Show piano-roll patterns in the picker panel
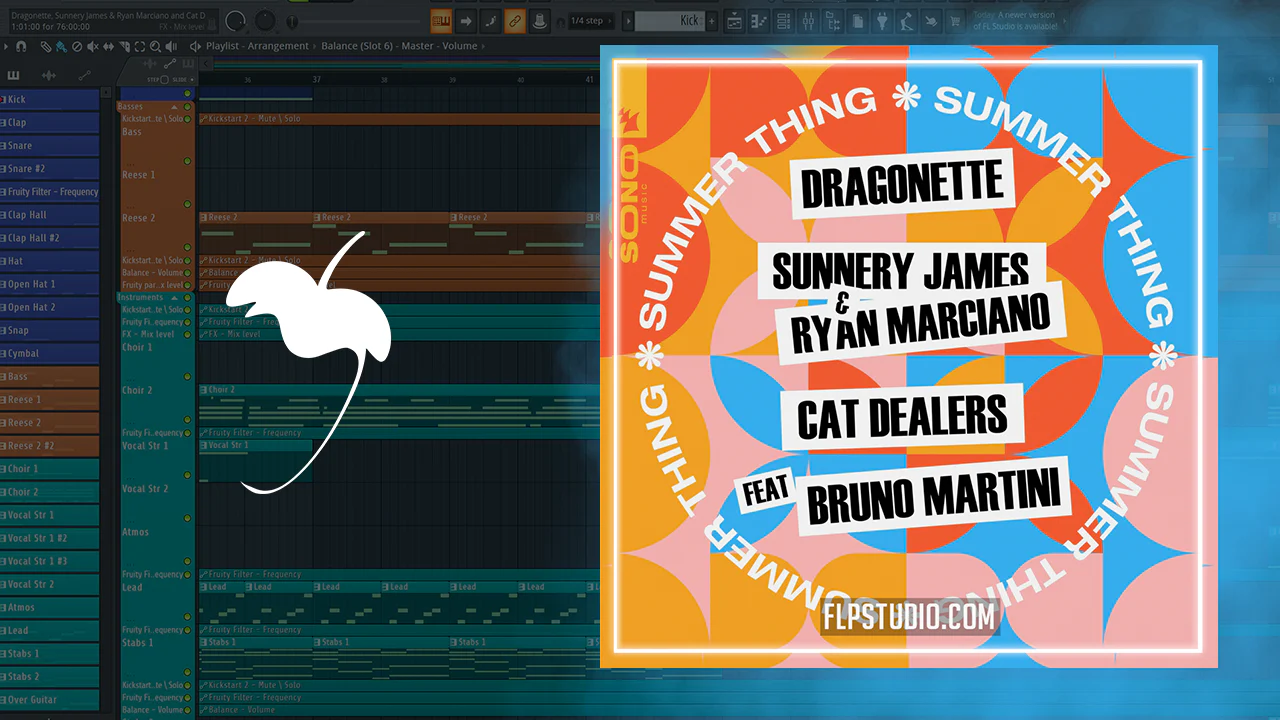 (x=14, y=75)
